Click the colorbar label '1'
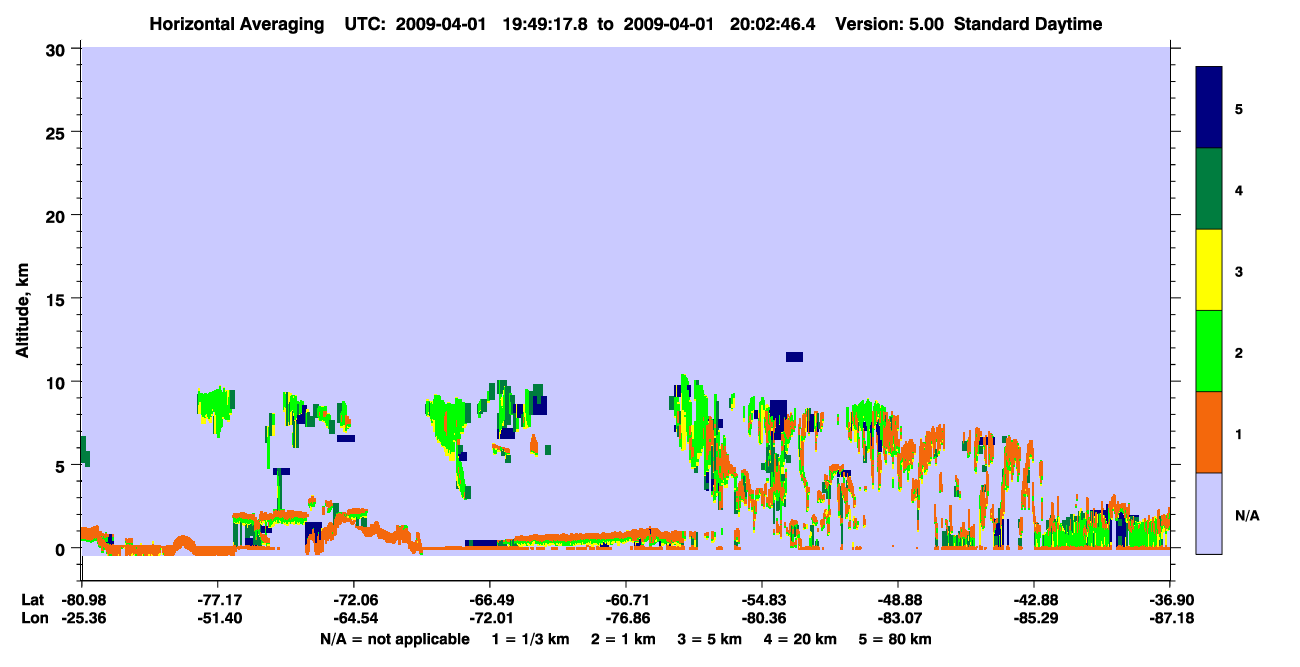Screen dimensions: 1300x667 click(x=1239, y=433)
